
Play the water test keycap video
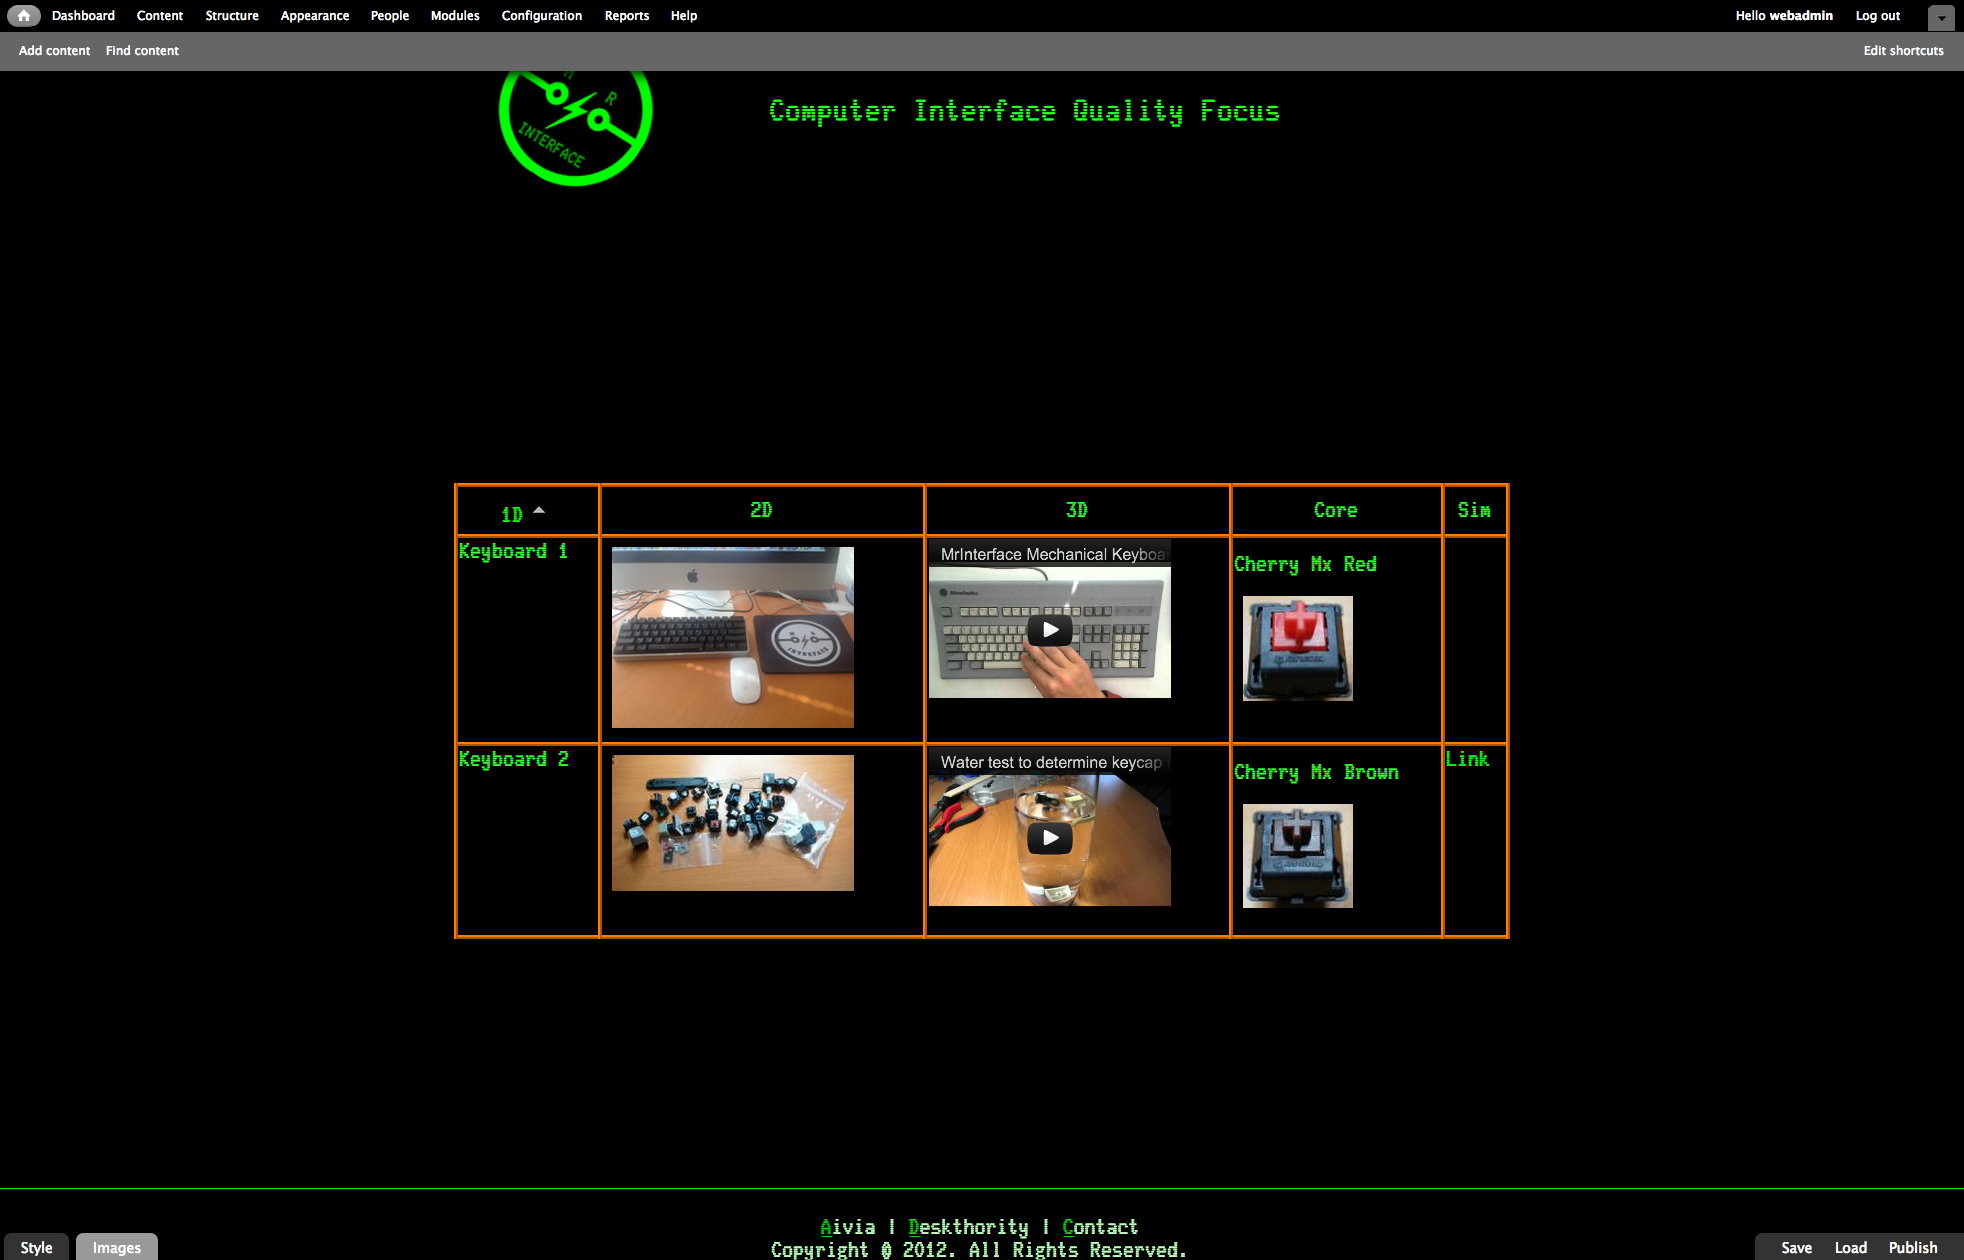click(1049, 838)
